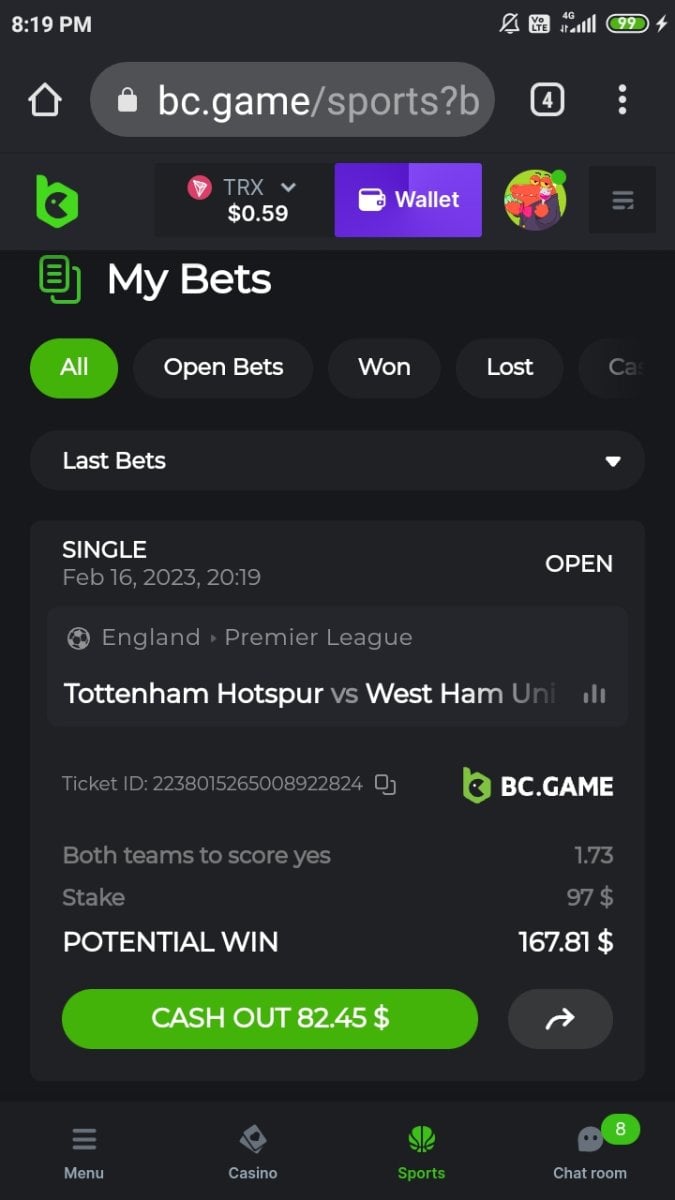Tap the browser address bar

[x=292, y=100]
